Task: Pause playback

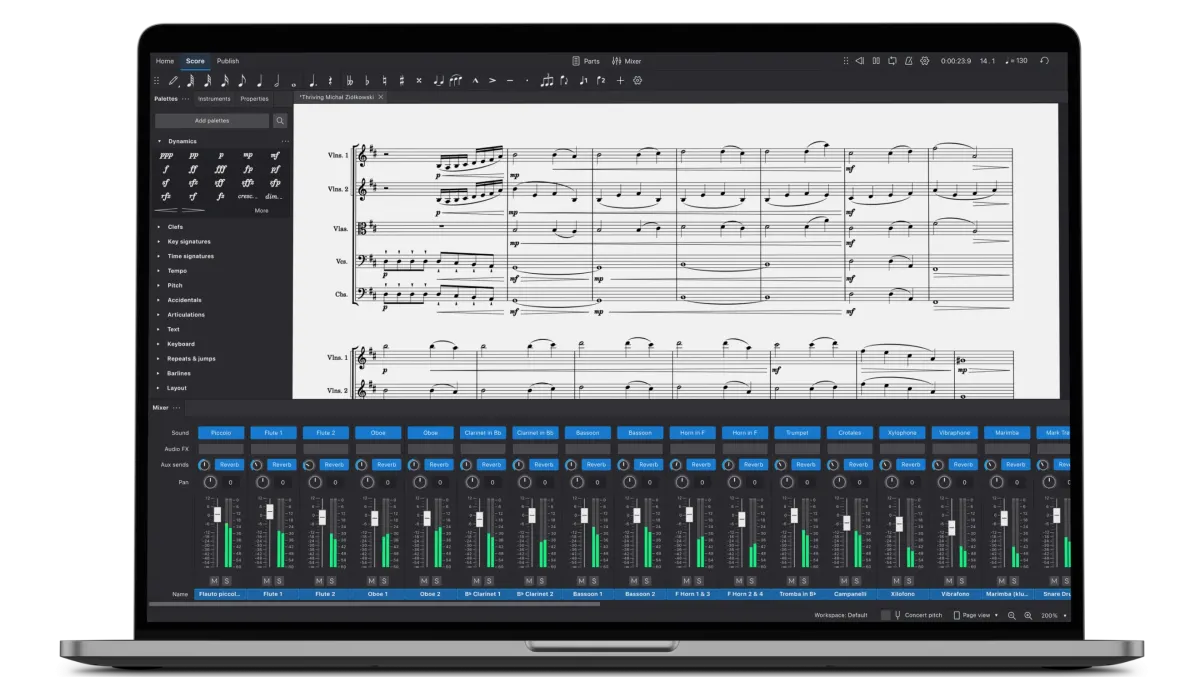Action: coord(876,61)
